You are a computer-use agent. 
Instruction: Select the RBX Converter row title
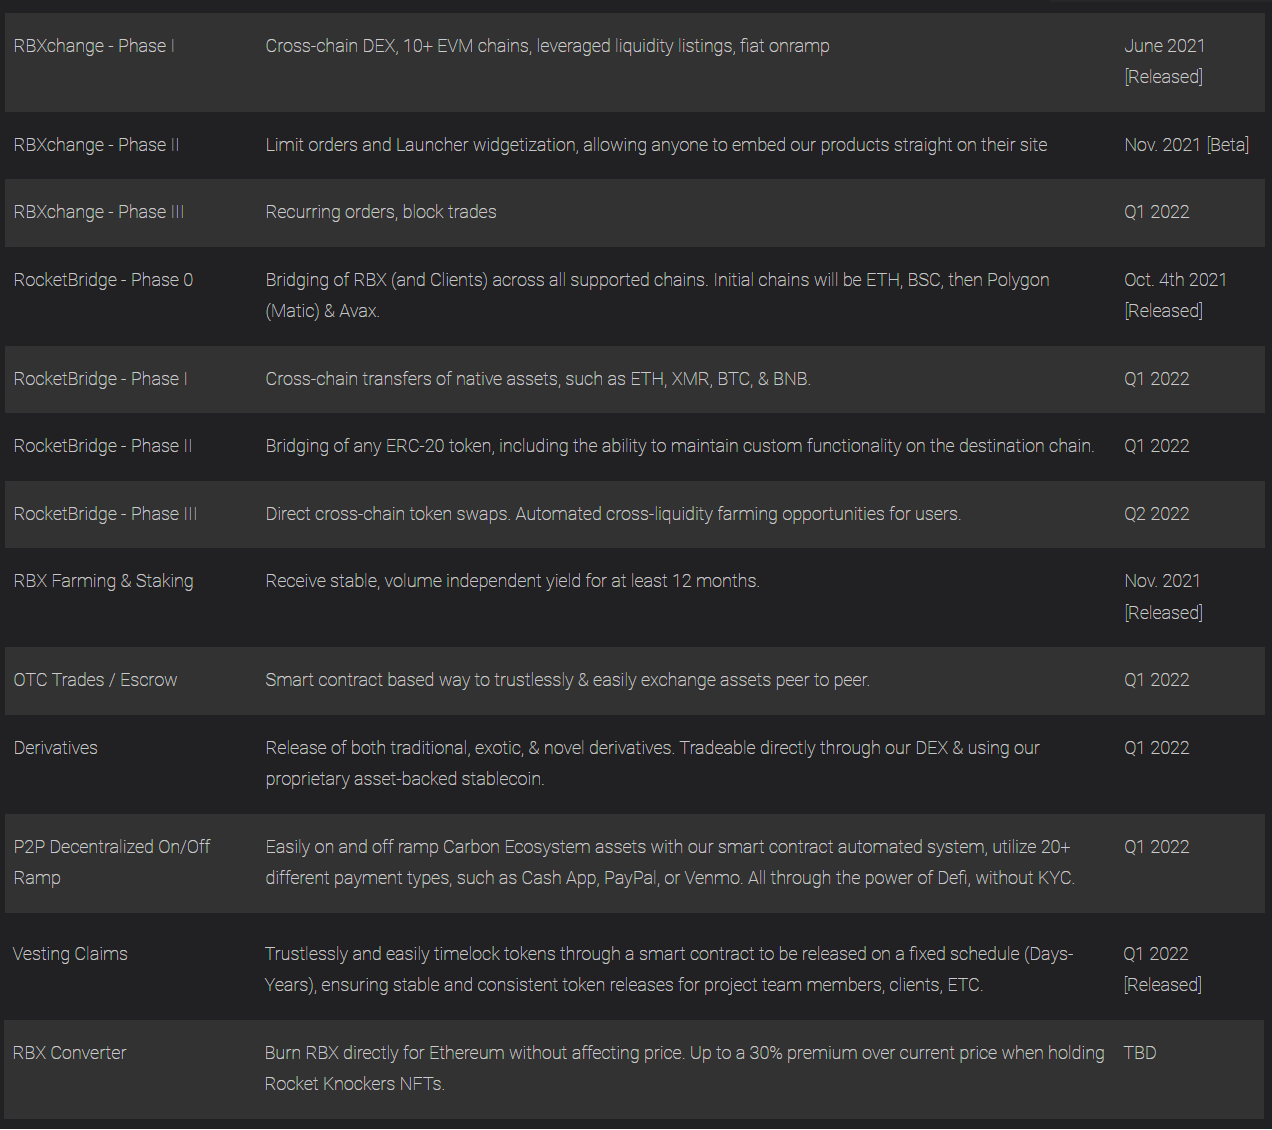[69, 1053]
